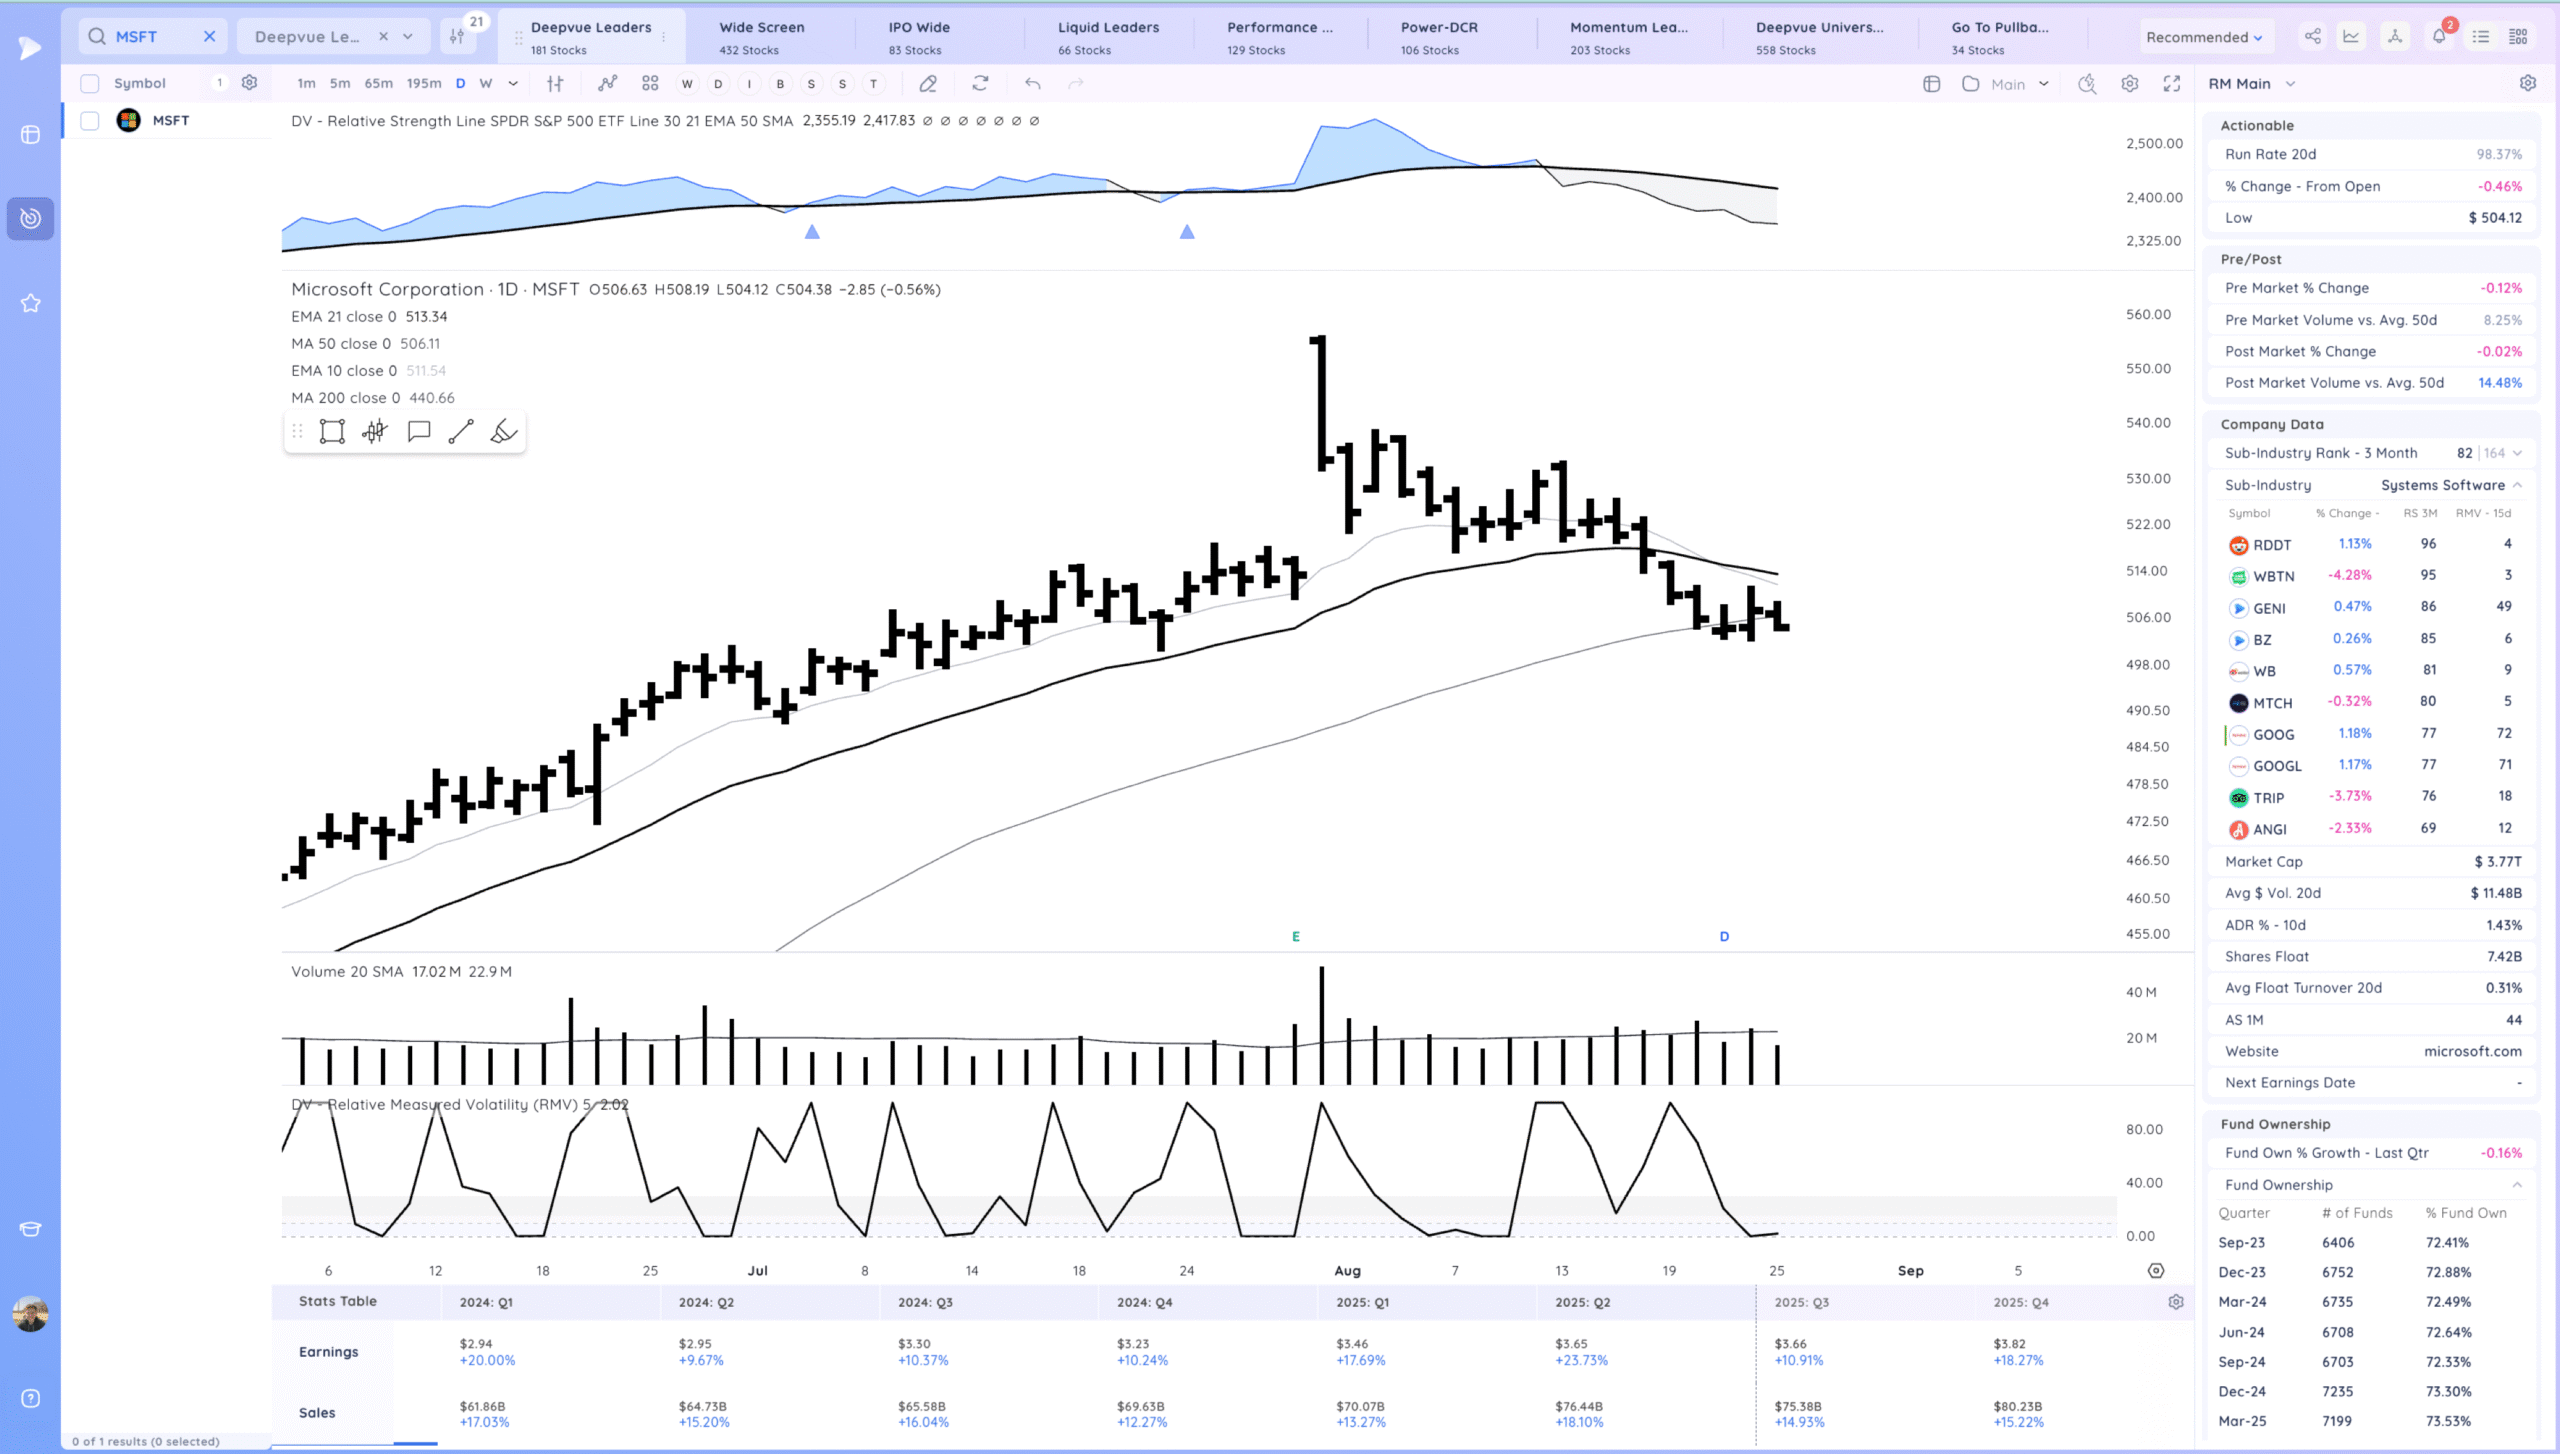Viewport: 2560px width, 1454px height.
Task: Click the four-circle grid layout icon
Action: tap(650, 84)
